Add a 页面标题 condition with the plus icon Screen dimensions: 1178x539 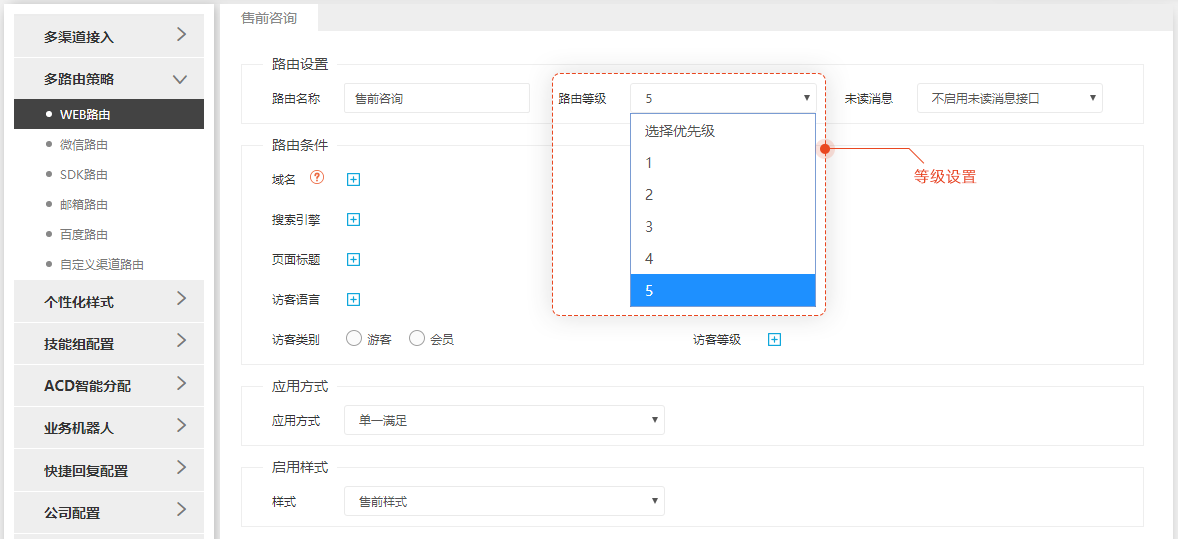(354, 259)
